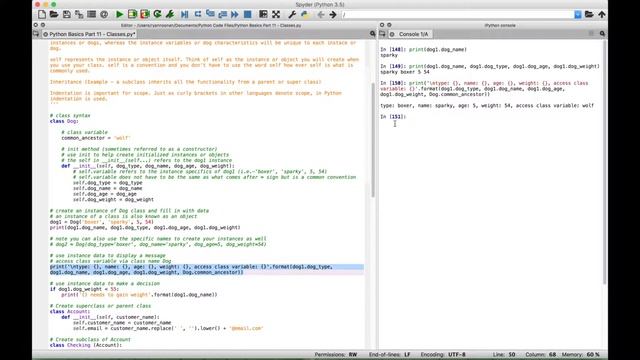The width and height of the screenshot is (640, 360).
Task: Click the self.dog_weight = dog_weight line
Action: point(113,200)
